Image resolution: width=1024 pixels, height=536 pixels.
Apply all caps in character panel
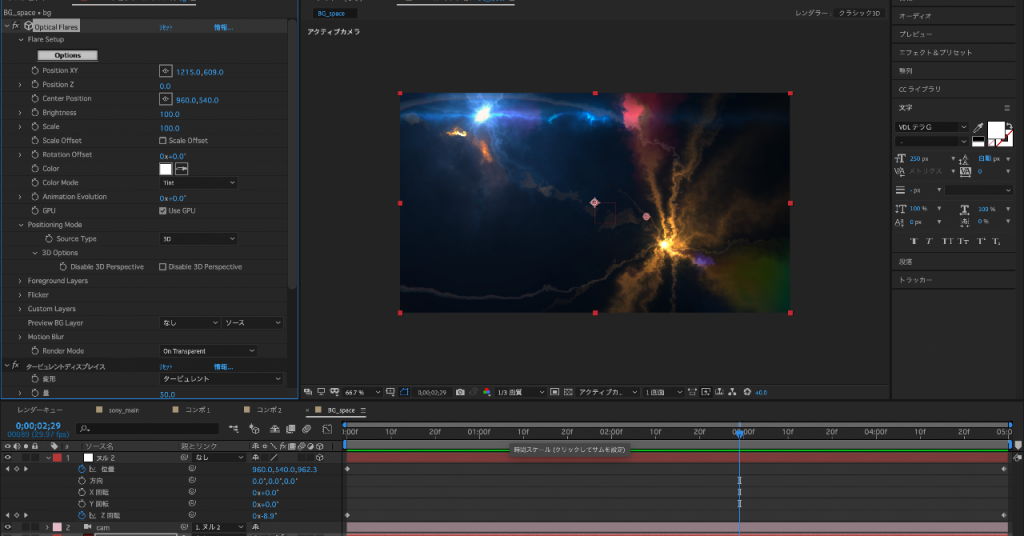pos(946,241)
